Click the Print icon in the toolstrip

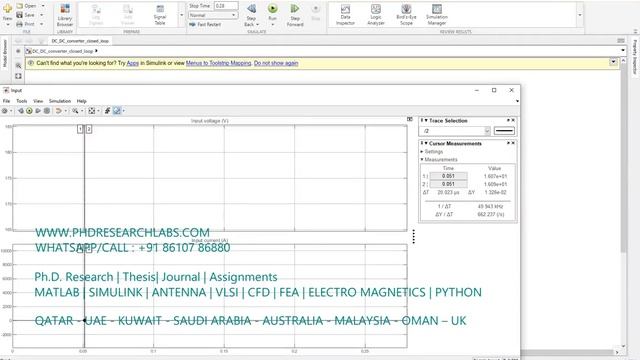pyautogui.click(x=20, y=24)
